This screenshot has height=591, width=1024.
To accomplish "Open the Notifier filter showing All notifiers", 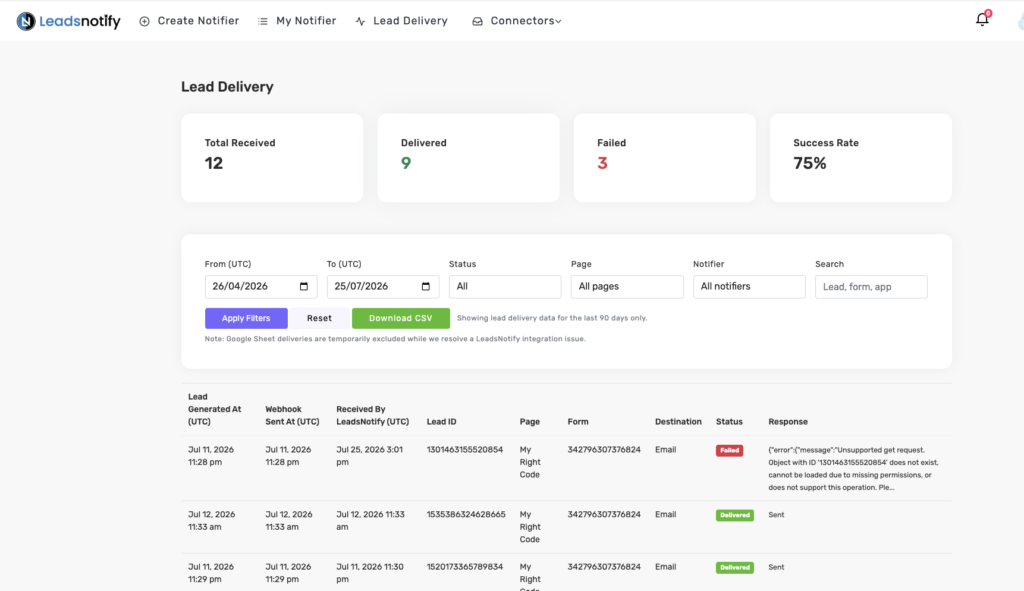I will [x=749, y=287].
